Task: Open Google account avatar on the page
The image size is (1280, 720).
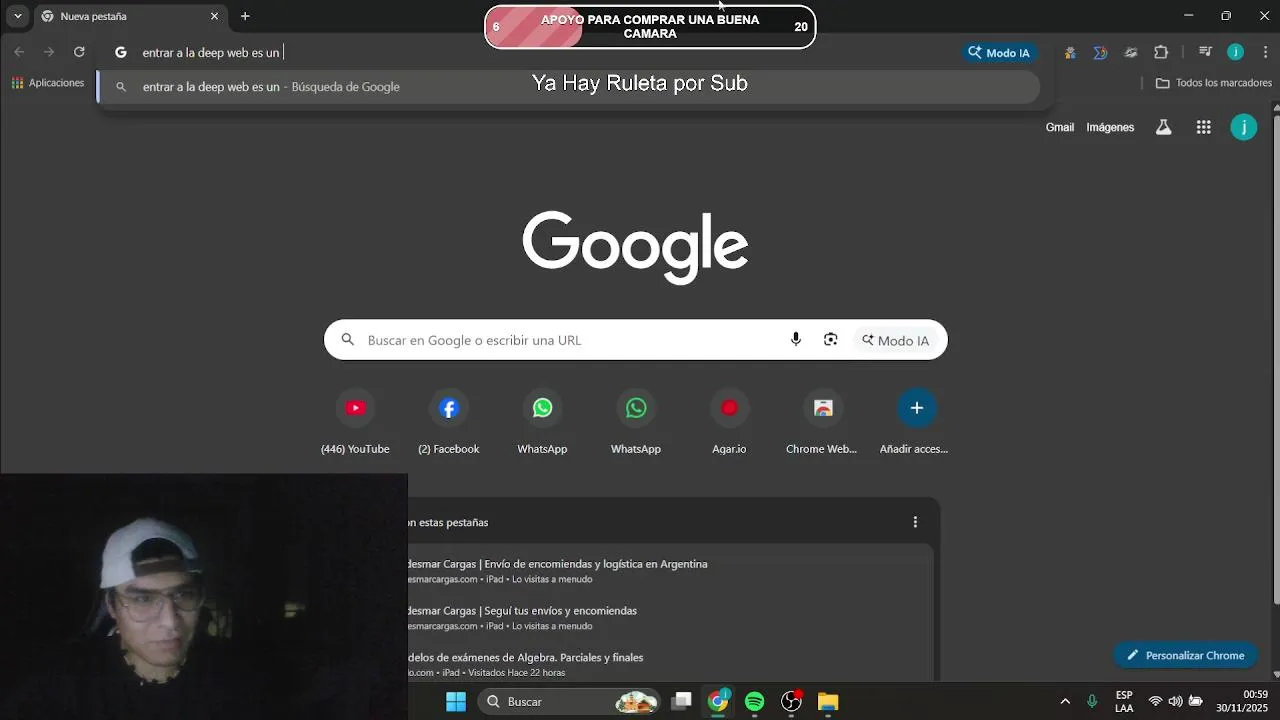Action: [1243, 127]
